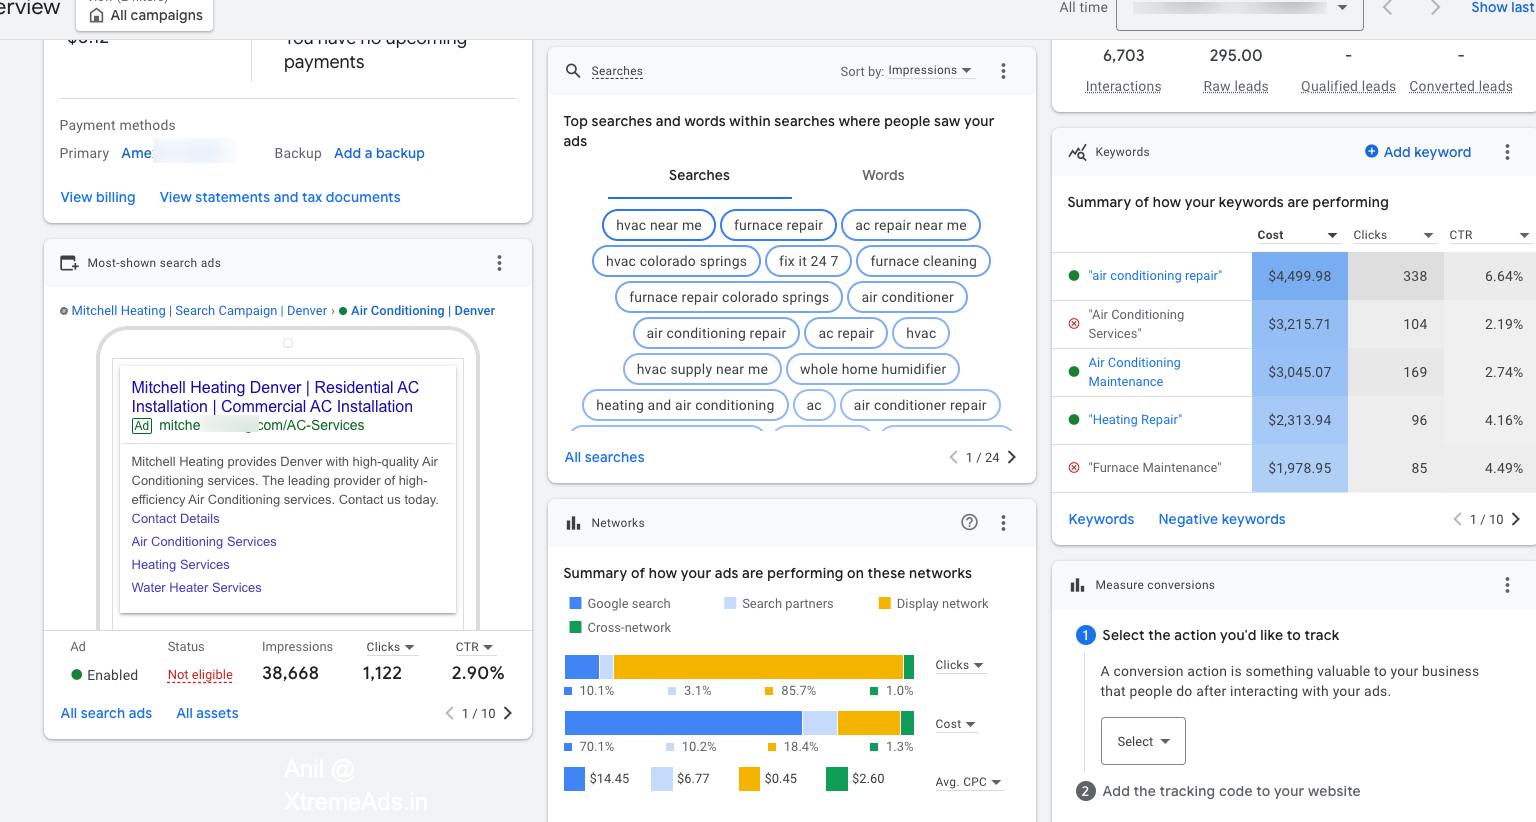Image resolution: width=1536 pixels, height=822 pixels.
Task: Select the "hvac near me" search chip
Action: (x=658, y=225)
